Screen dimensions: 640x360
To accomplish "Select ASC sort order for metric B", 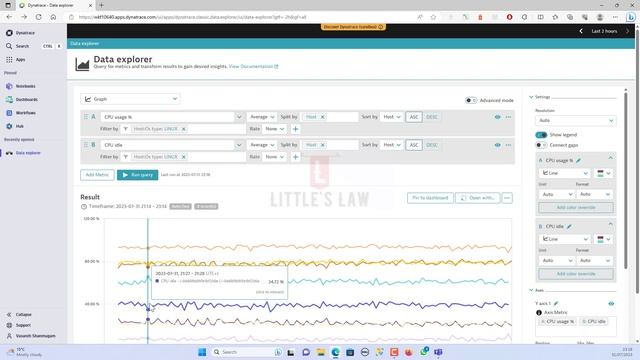I will tap(414, 145).
